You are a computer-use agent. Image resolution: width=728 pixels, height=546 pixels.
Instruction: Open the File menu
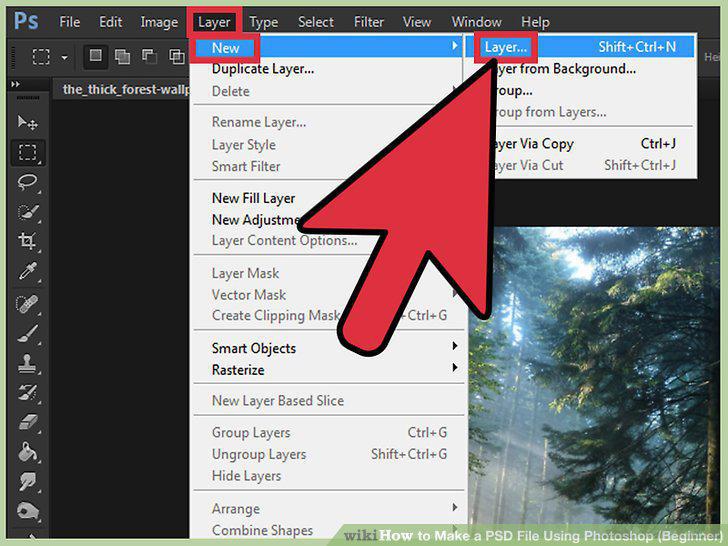point(70,22)
